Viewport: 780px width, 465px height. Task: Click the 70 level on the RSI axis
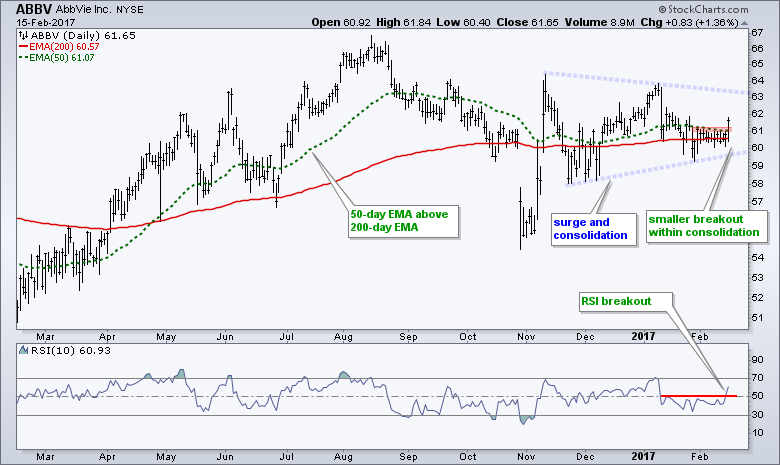(x=757, y=377)
